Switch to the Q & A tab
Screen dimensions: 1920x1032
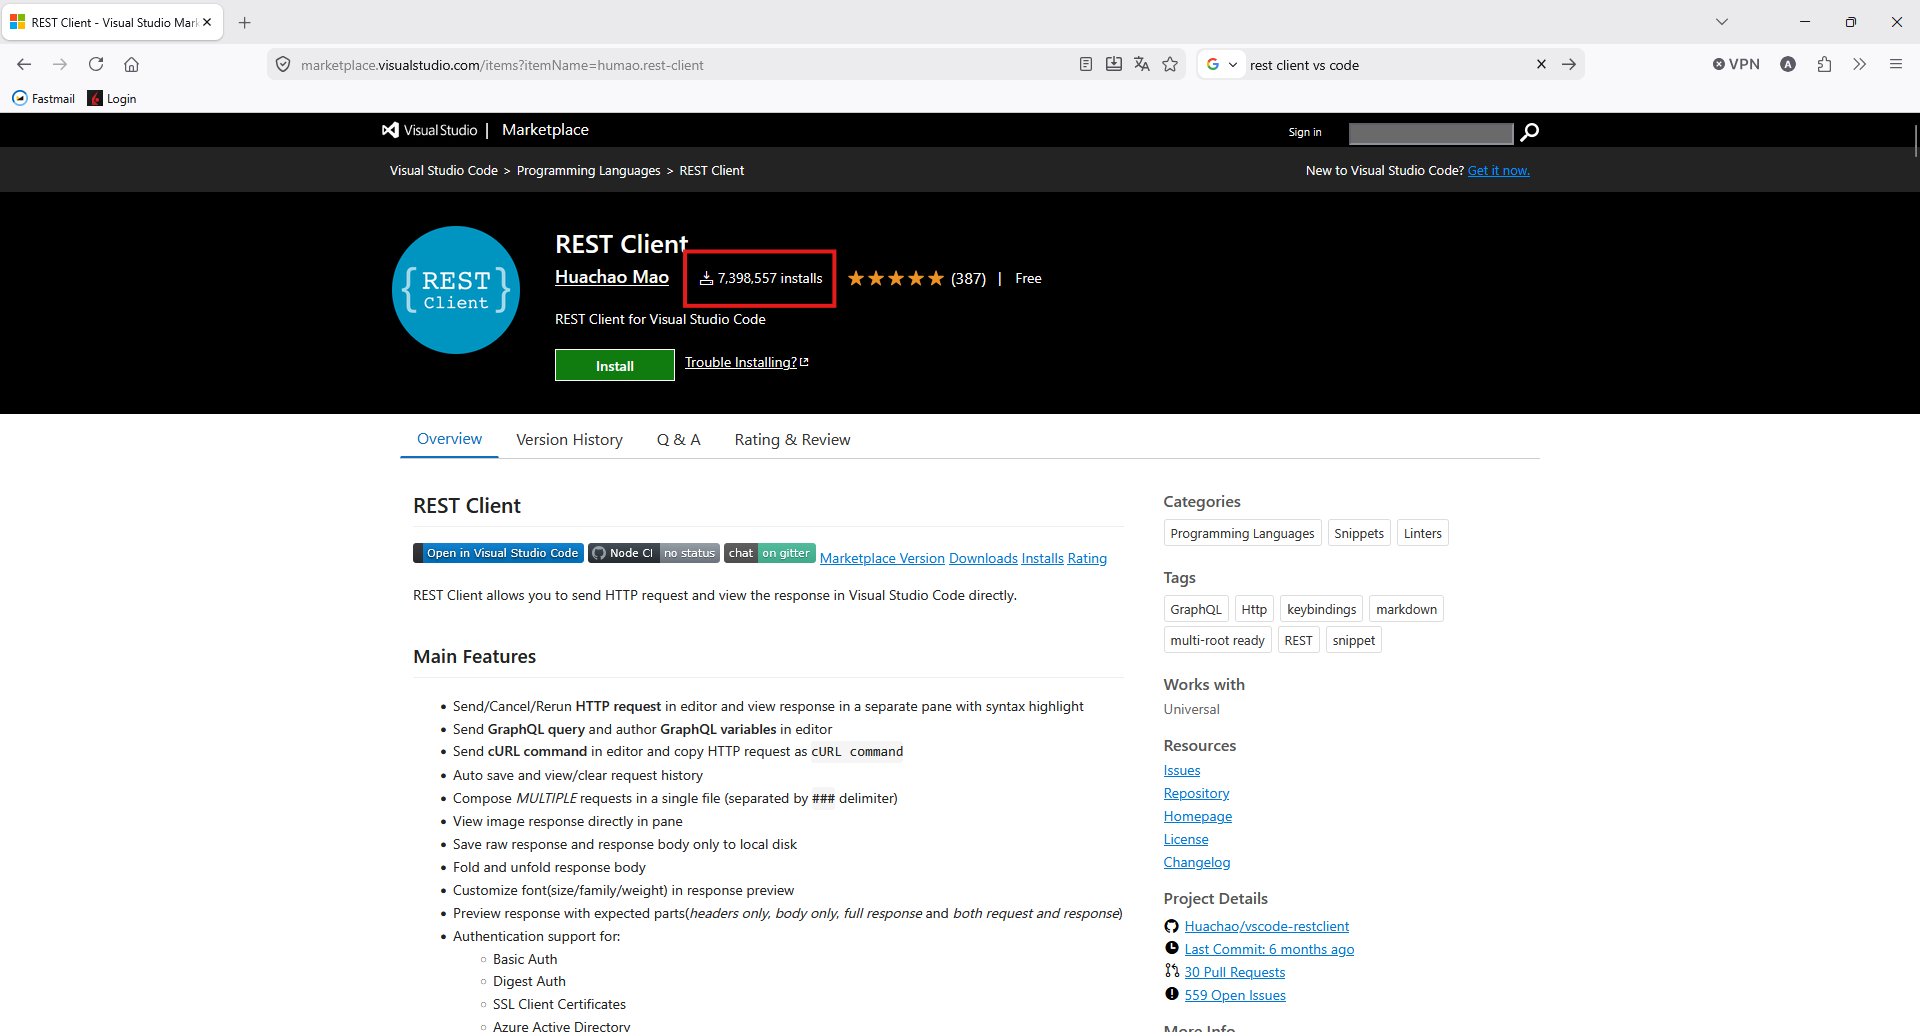(x=678, y=440)
